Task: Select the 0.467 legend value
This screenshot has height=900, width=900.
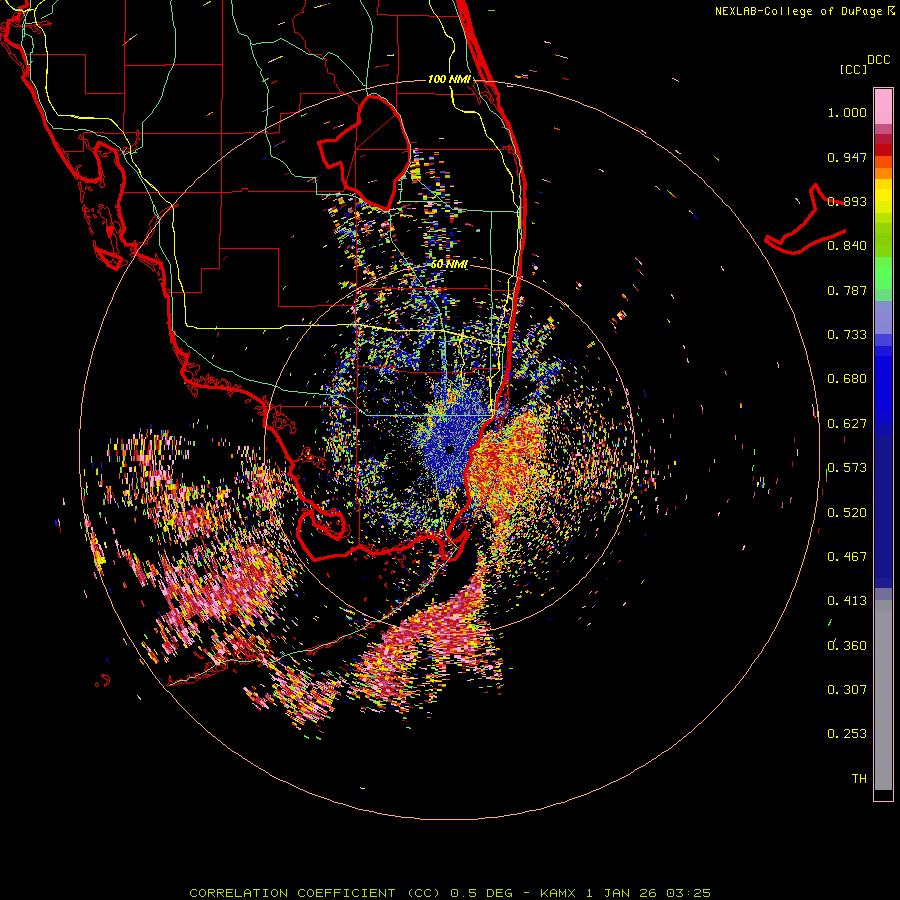Action: 847,557
